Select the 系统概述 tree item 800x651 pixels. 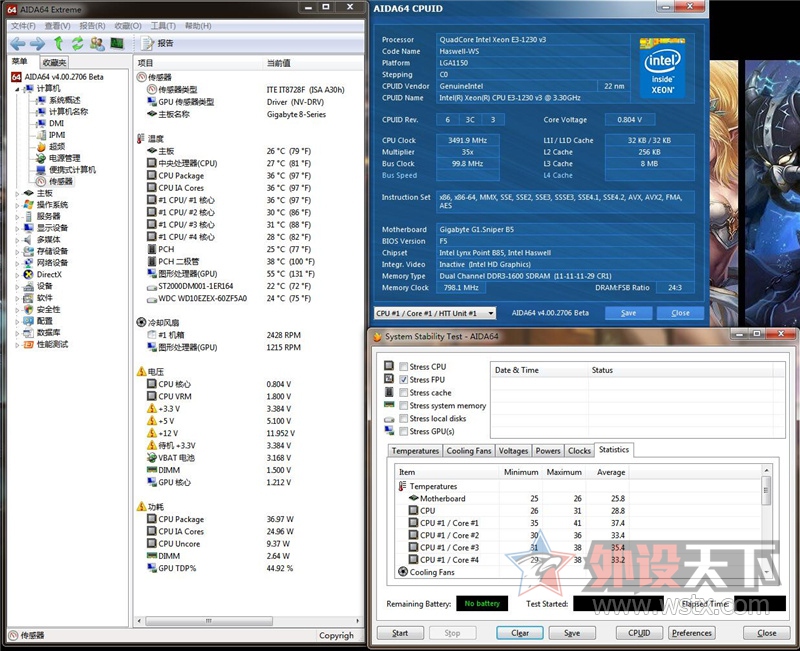(64, 100)
